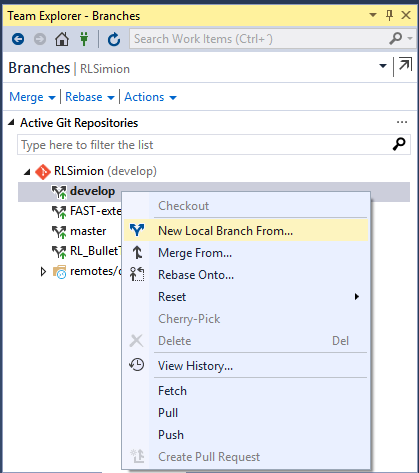Open Branches page title dropdown arrow
The width and height of the screenshot is (419, 473).
[383, 66]
